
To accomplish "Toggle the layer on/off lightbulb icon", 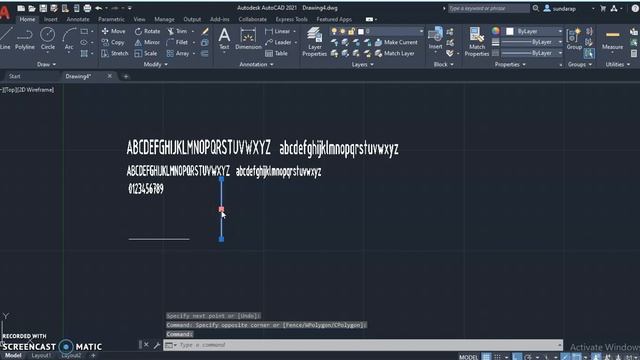I will point(334,31).
